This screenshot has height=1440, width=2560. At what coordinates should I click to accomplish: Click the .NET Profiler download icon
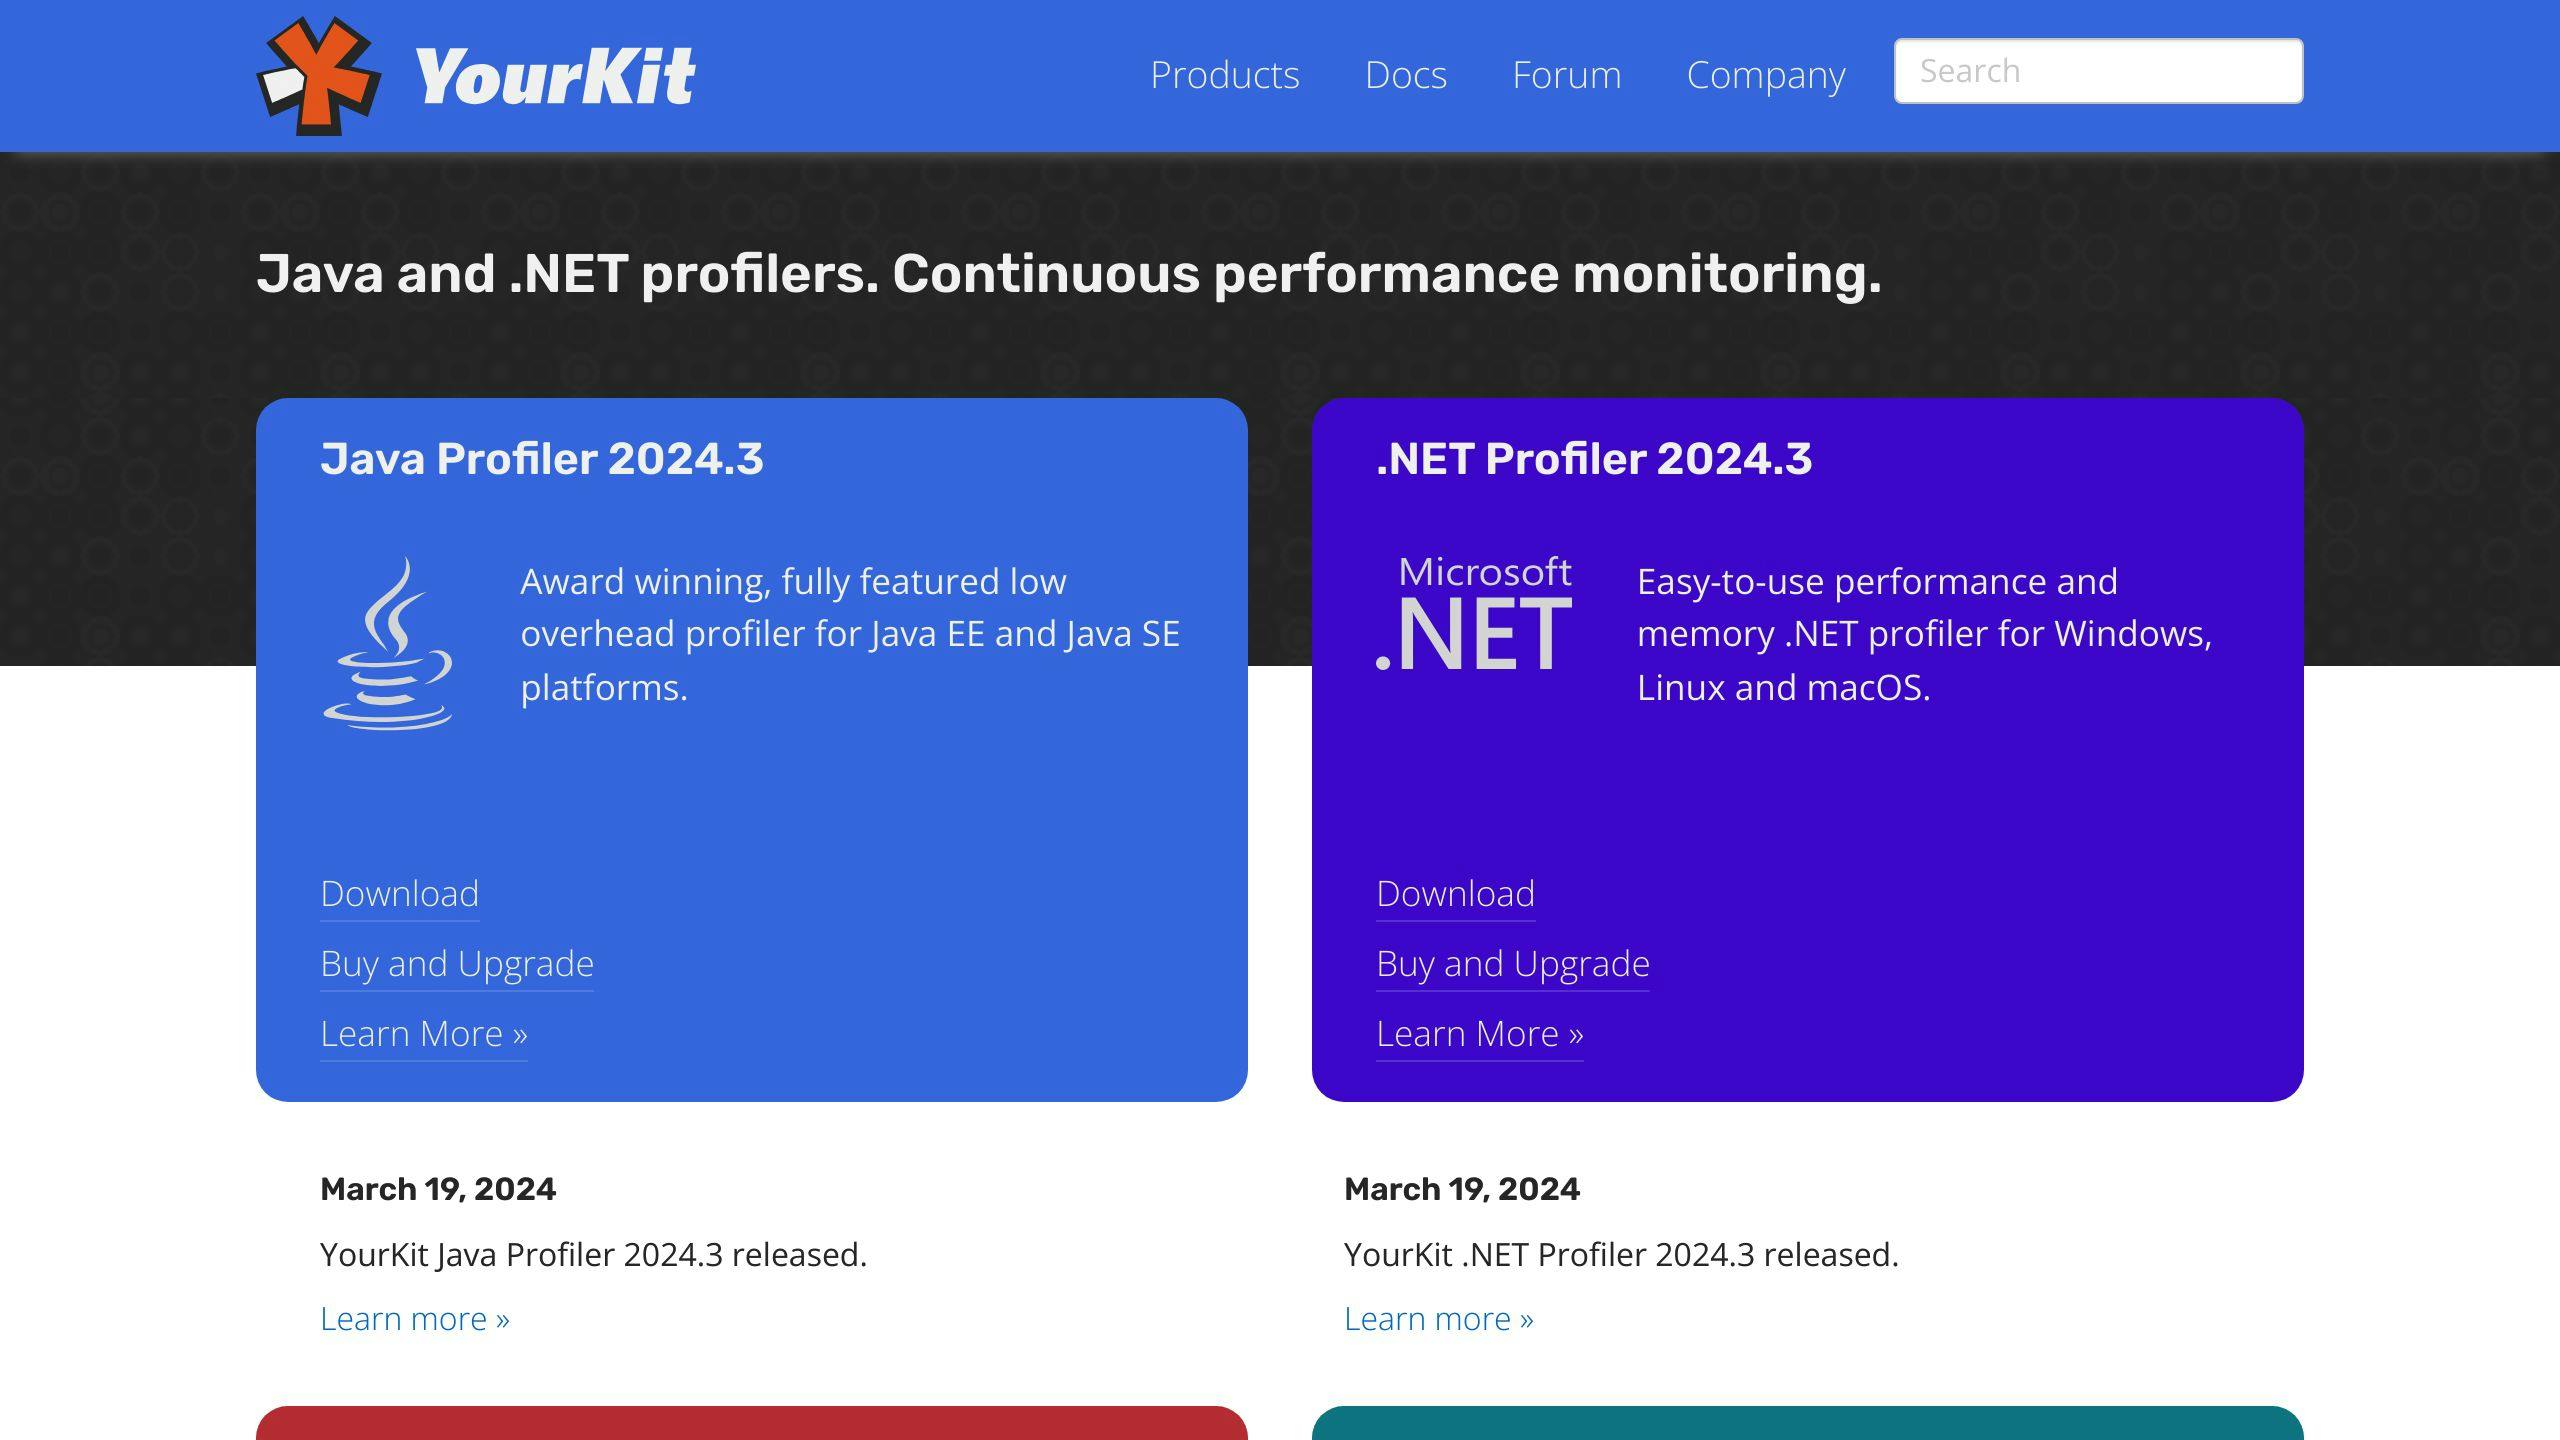(1454, 891)
